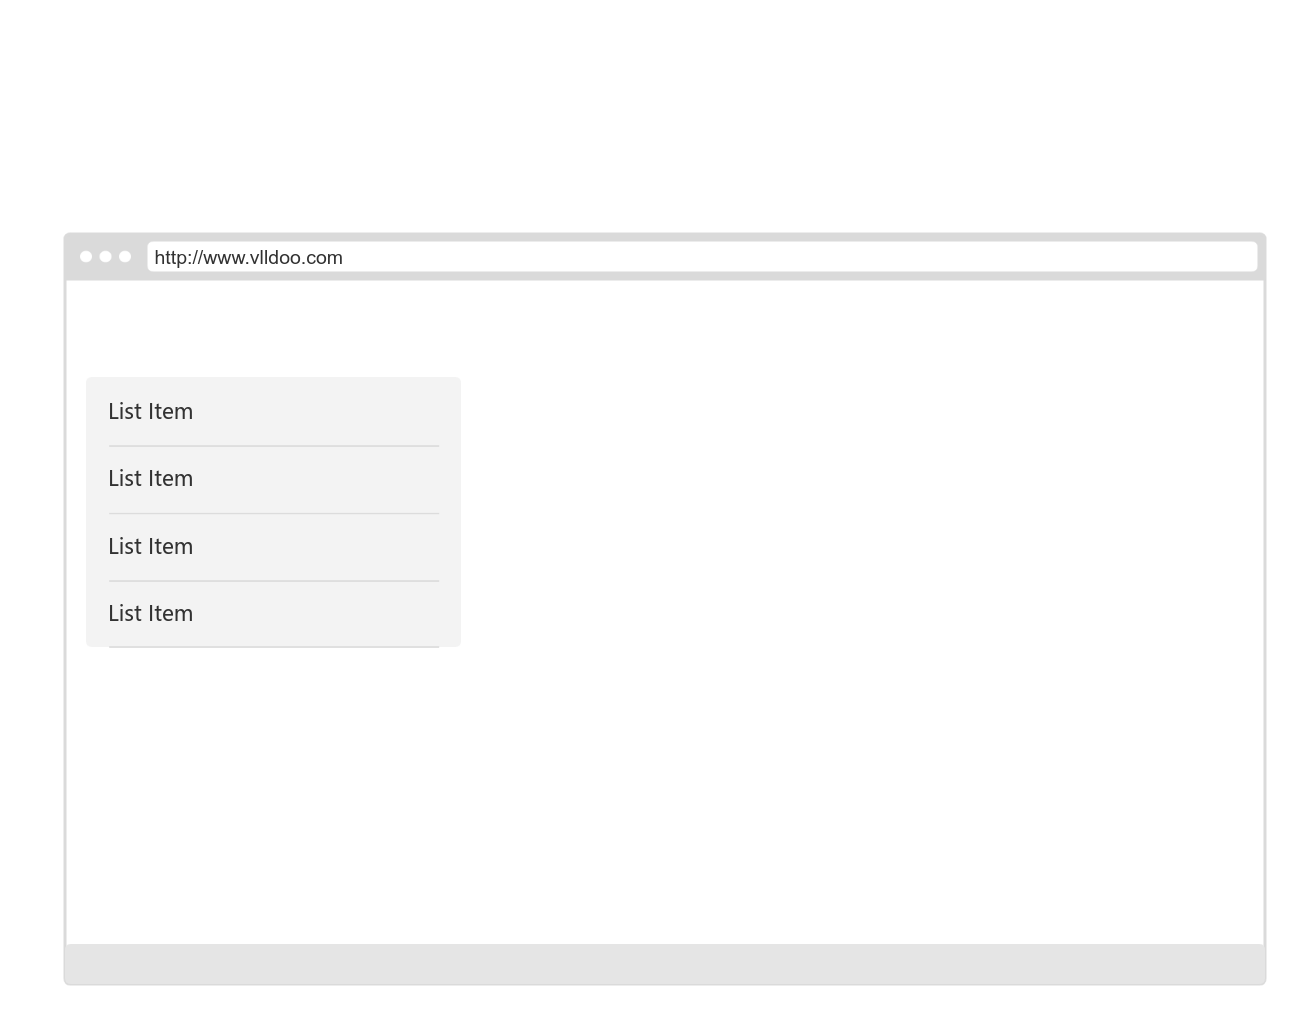Click divider line below third List Item

pos(273,581)
